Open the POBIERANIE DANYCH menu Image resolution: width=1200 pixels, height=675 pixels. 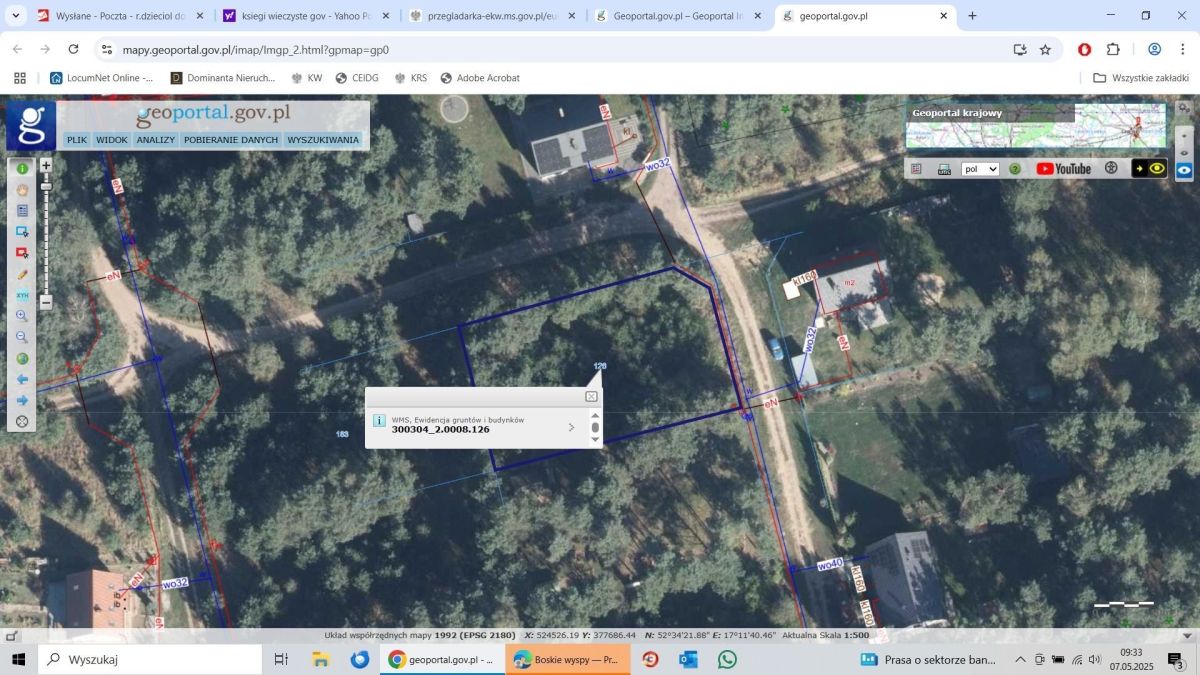pyautogui.click(x=231, y=140)
